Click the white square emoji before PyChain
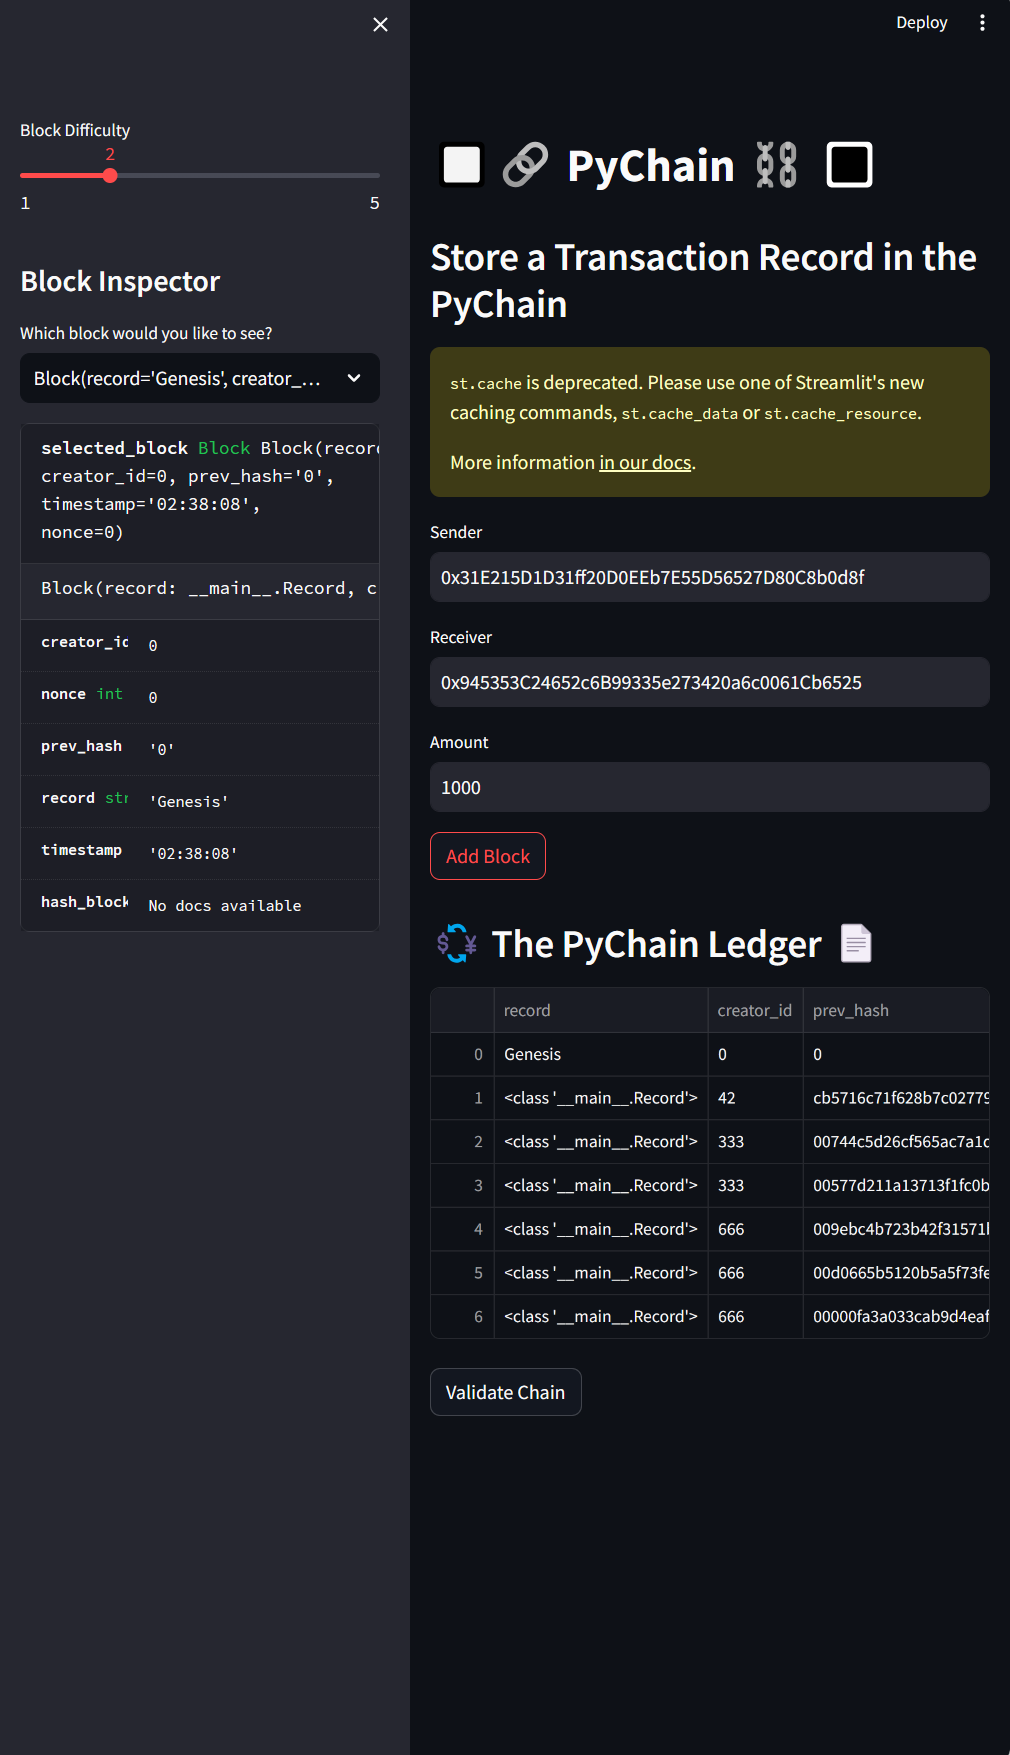This screenshot has height=1755, width=1010. (x=462, y=165)
